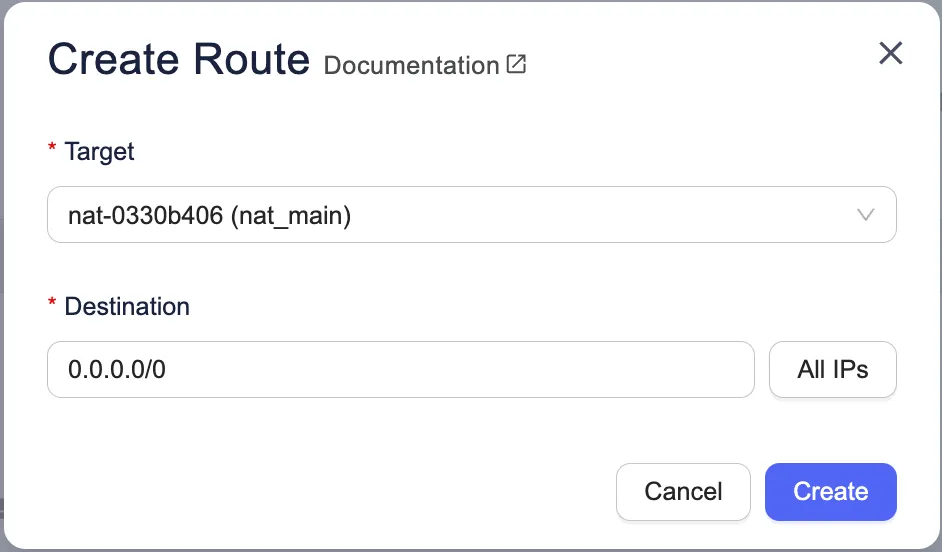Click the red asterisk next to Target
This screenshot has height=552, width=942.
coord(53,152)
